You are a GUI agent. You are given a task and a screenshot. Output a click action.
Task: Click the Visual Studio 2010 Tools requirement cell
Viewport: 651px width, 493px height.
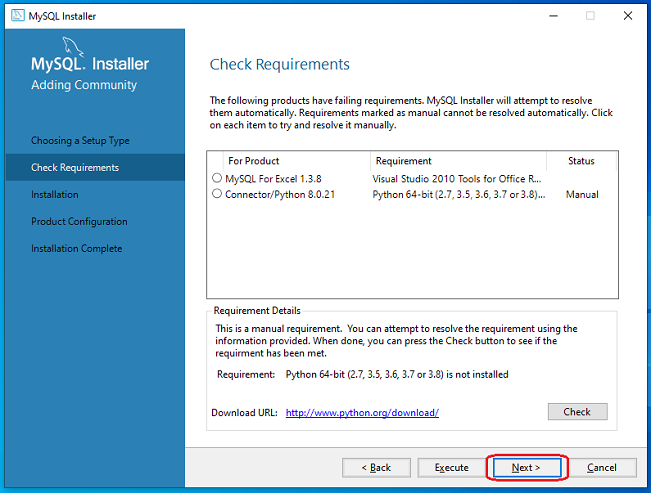[457, 179]
